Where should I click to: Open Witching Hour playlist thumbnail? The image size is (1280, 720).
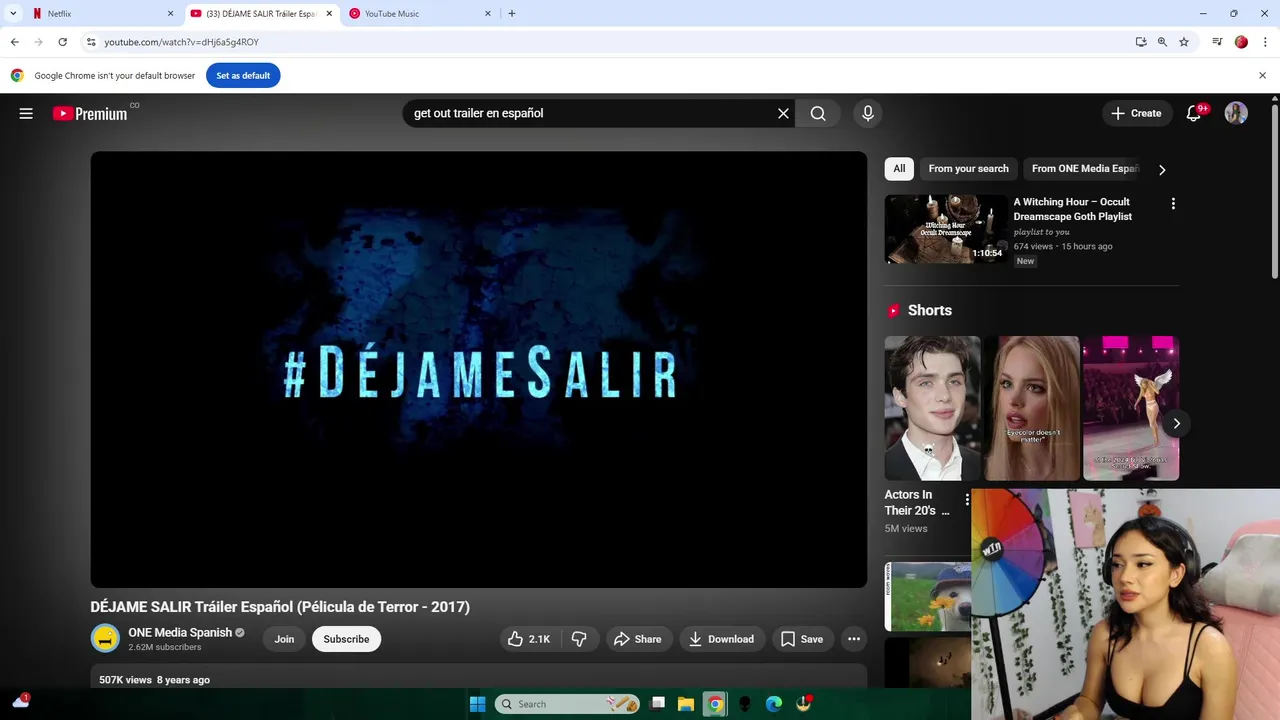(946, 229)
